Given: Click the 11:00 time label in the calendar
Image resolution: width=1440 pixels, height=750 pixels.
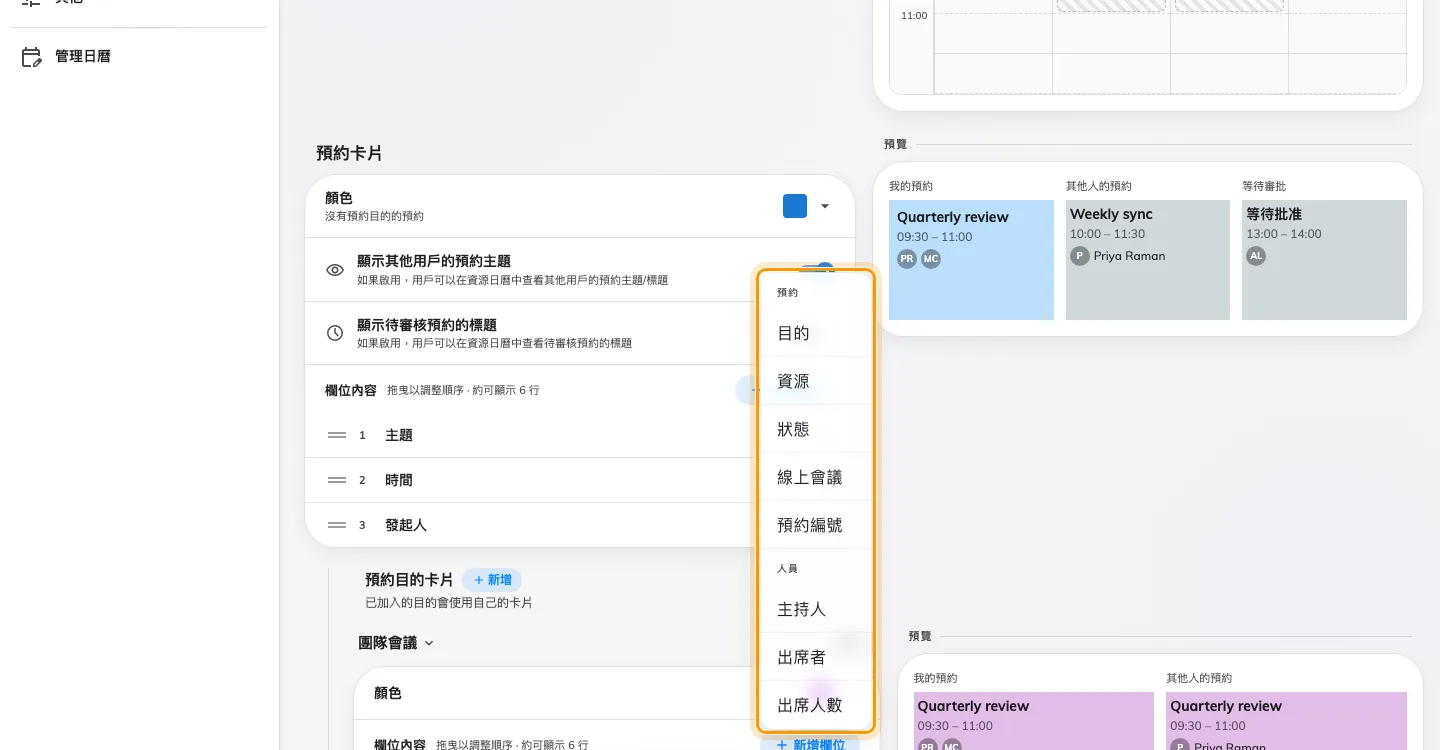Looking at the screenshot, I should (x=914, y=16).
